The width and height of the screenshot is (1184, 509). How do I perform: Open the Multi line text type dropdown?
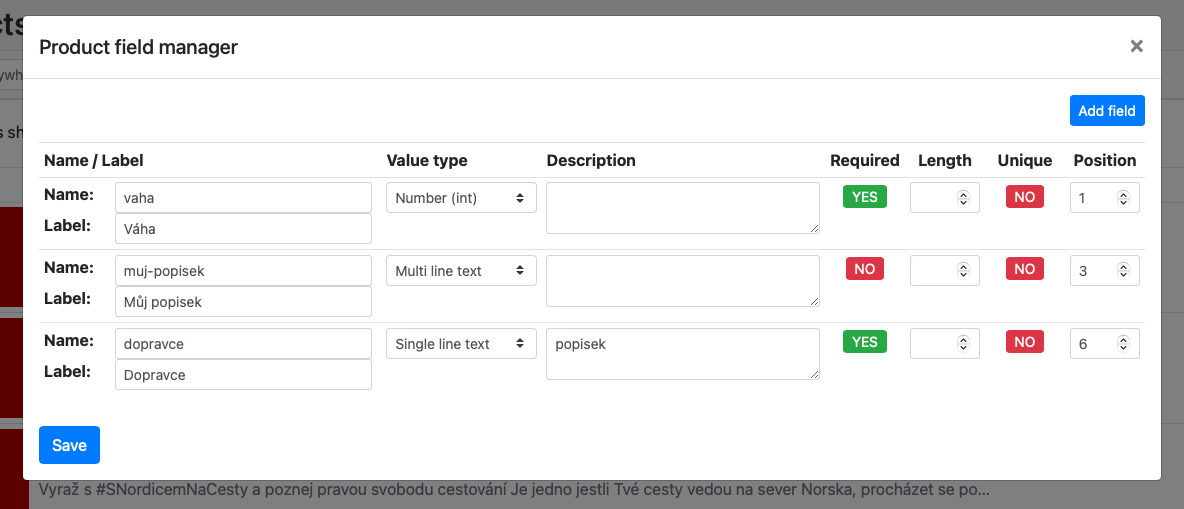coord(461,271)
